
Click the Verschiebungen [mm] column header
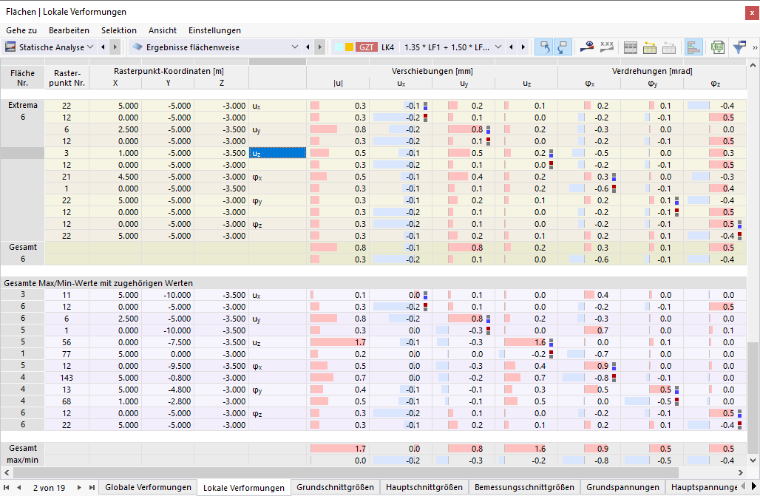432,71
